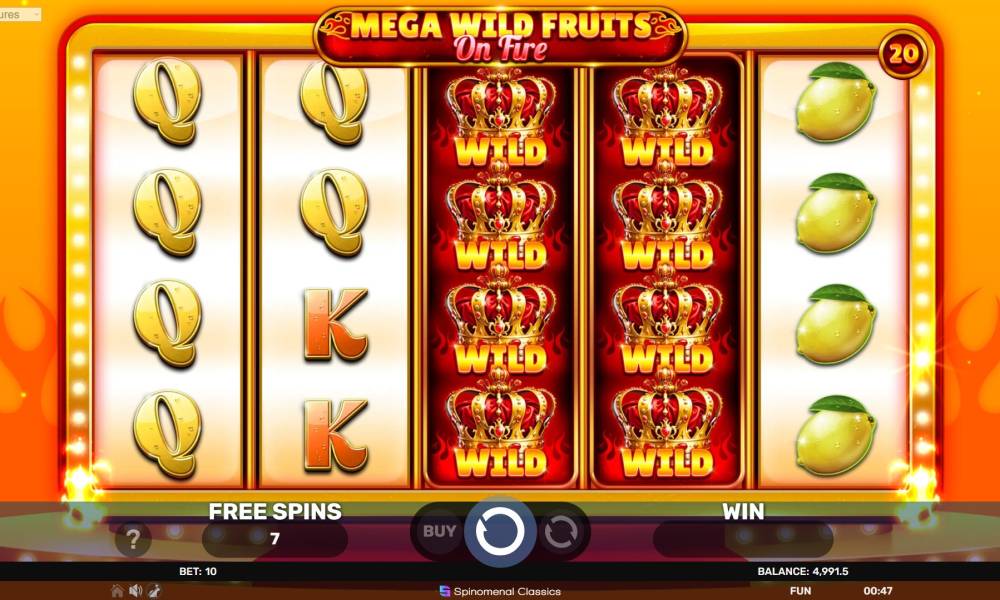
Task: Open the 20 paylines badge
Action: click(903, 54)
